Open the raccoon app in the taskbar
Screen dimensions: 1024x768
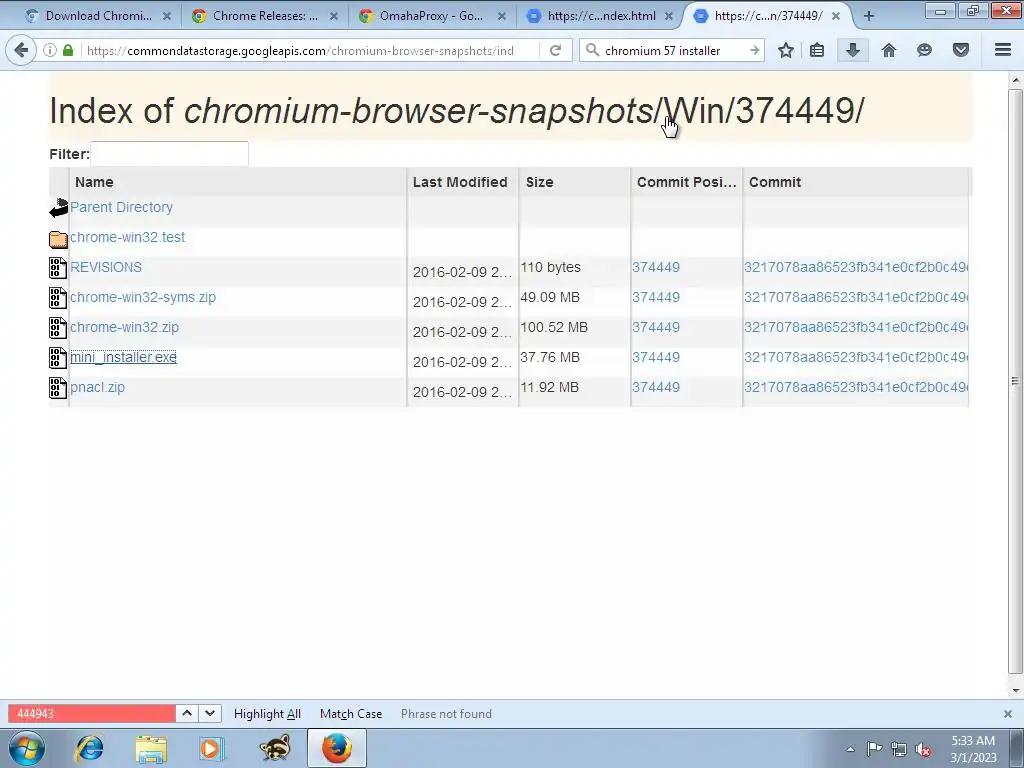[x=274, y=748]
